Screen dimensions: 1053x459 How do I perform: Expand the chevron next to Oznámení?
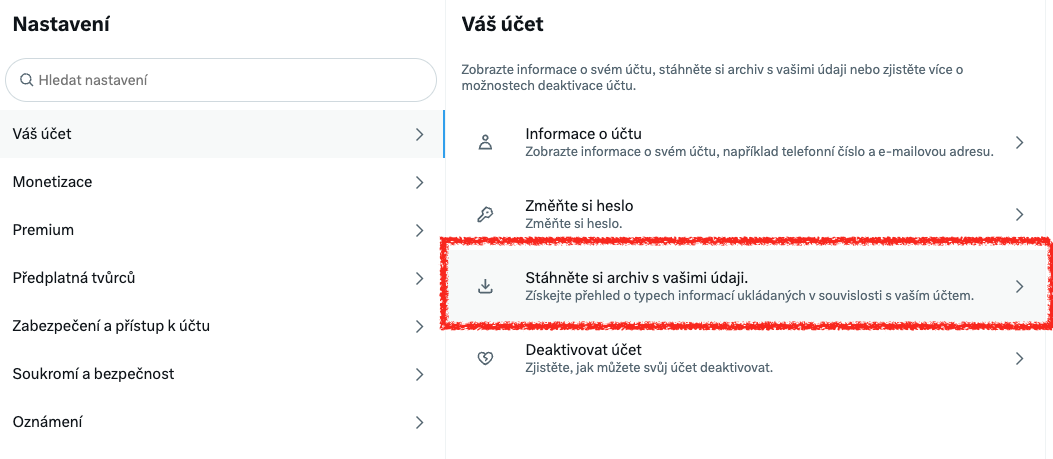(420, 422)
